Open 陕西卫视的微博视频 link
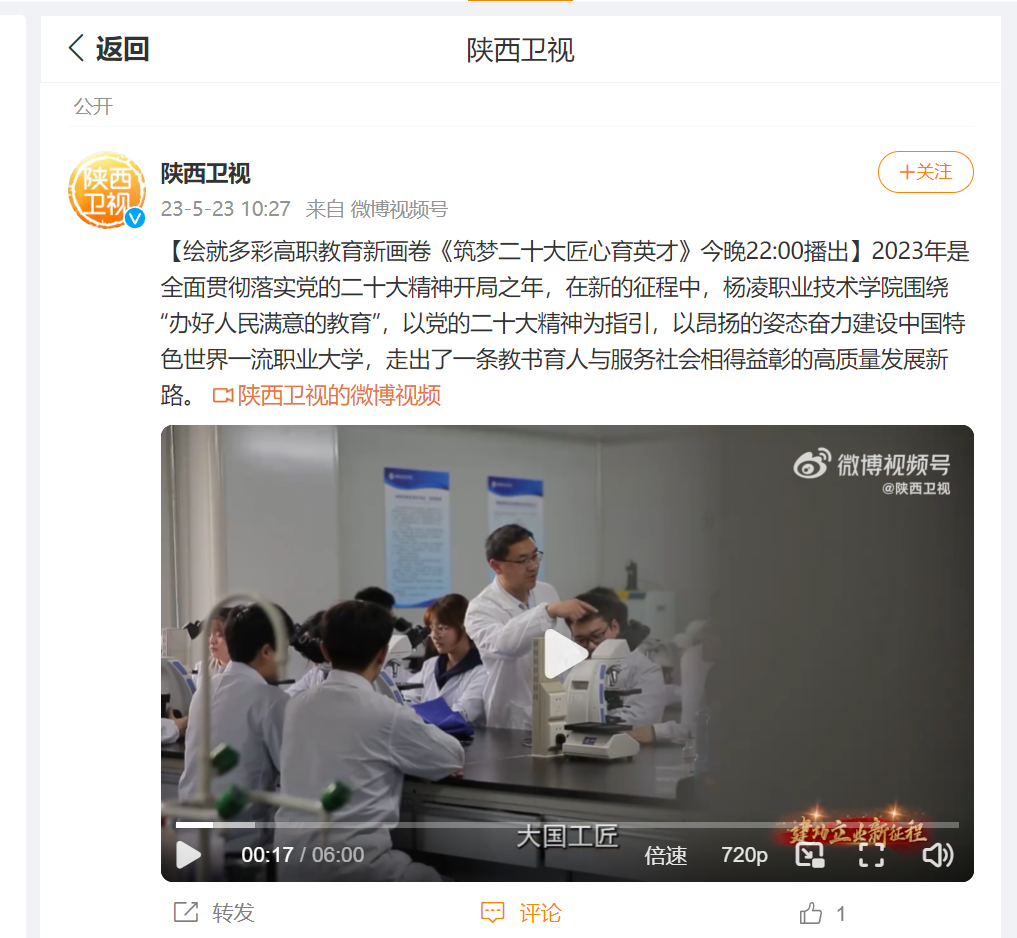Viewport: 1017px width, 938px height. [327, 395]
